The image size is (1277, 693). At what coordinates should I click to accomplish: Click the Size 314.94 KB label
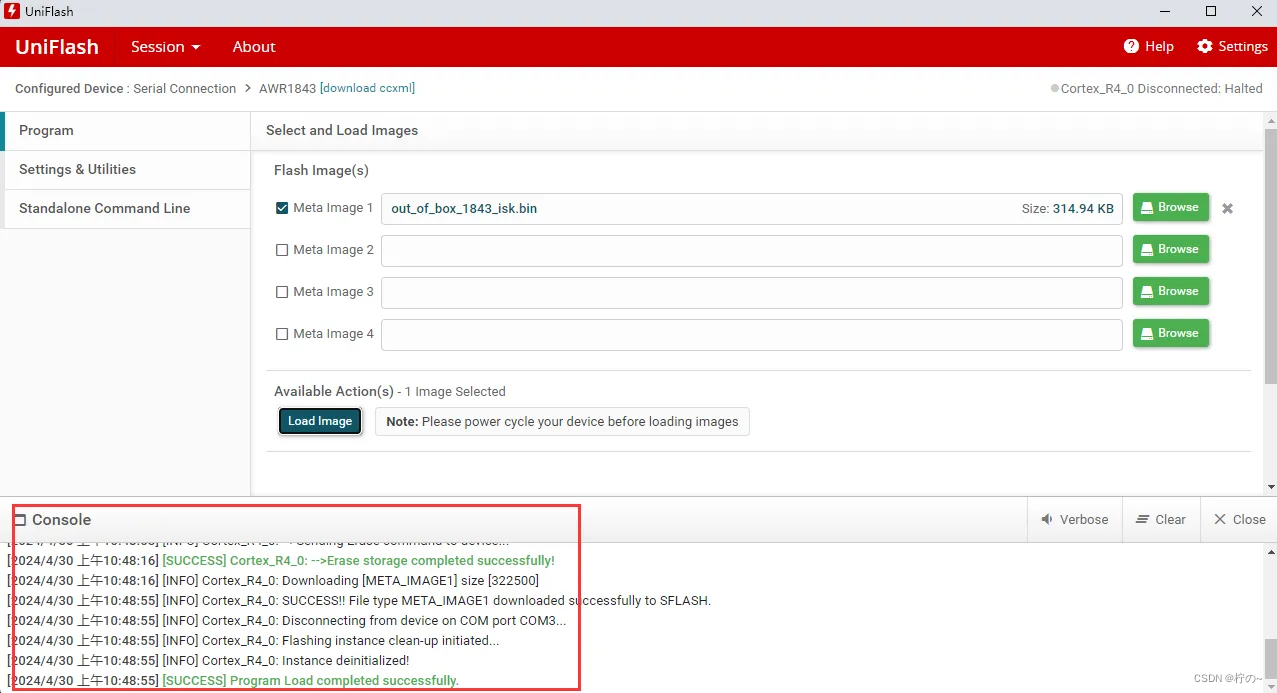[1067, 209]
